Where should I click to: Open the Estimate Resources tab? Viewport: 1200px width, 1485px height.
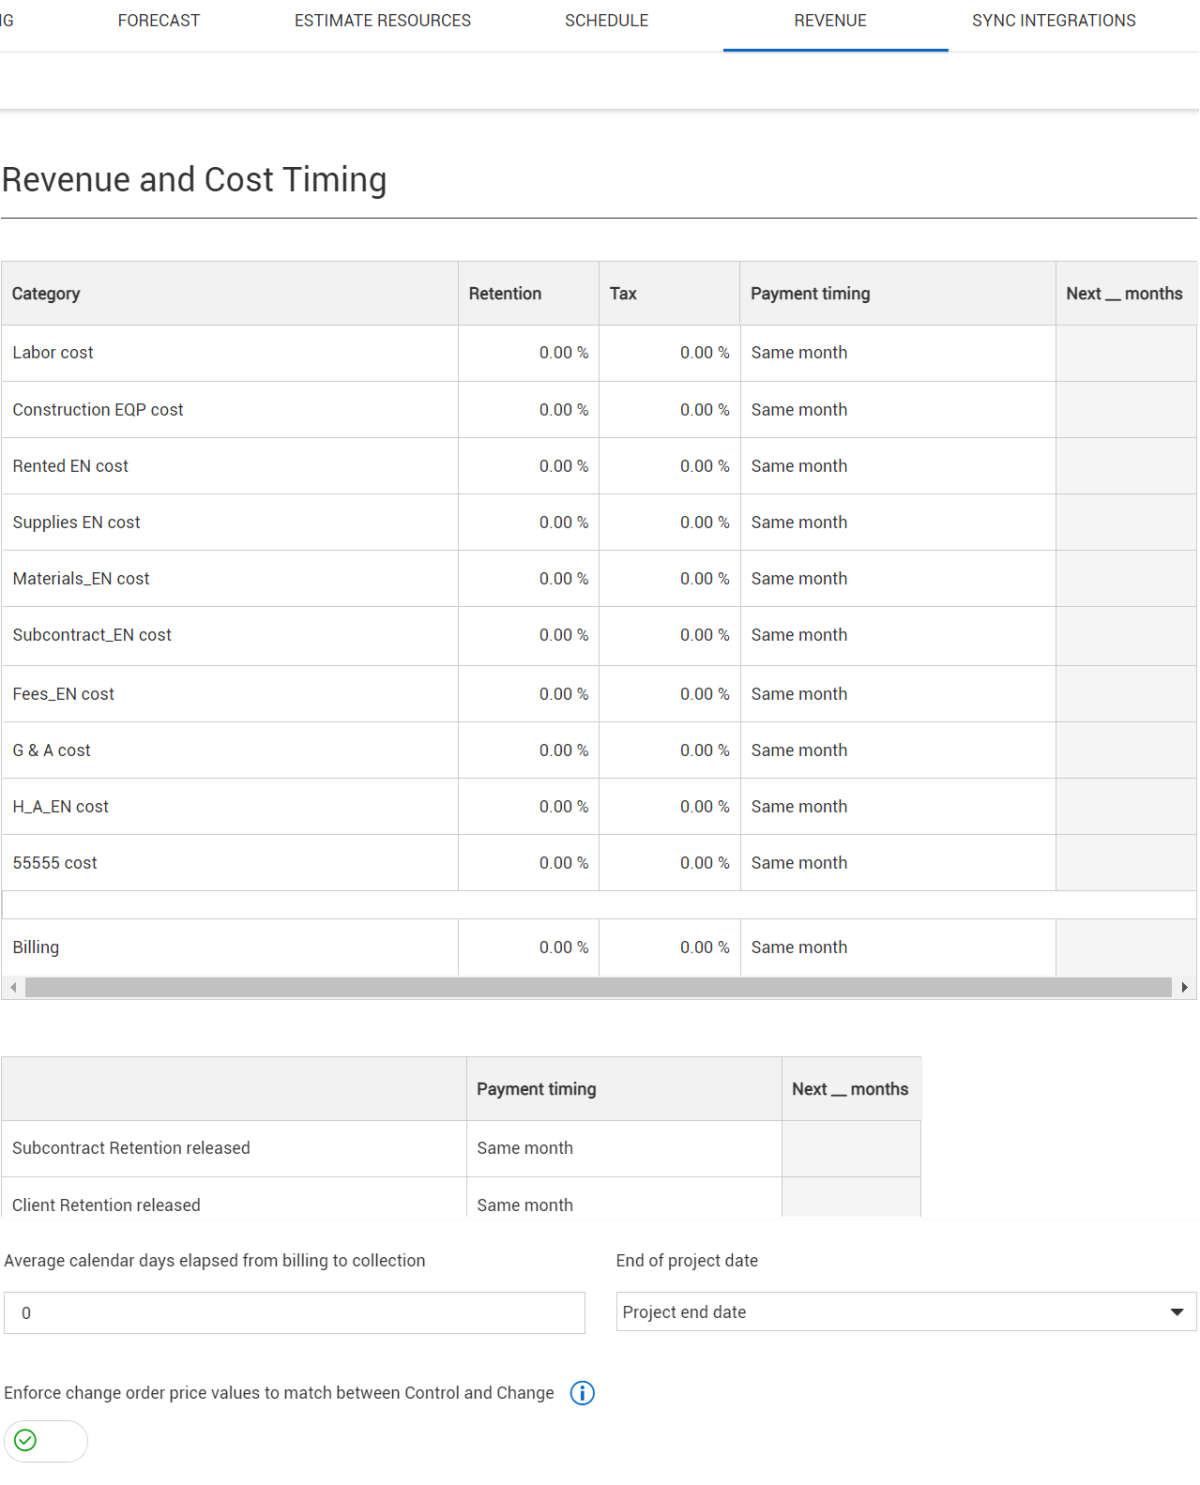[x=382, y=21]
